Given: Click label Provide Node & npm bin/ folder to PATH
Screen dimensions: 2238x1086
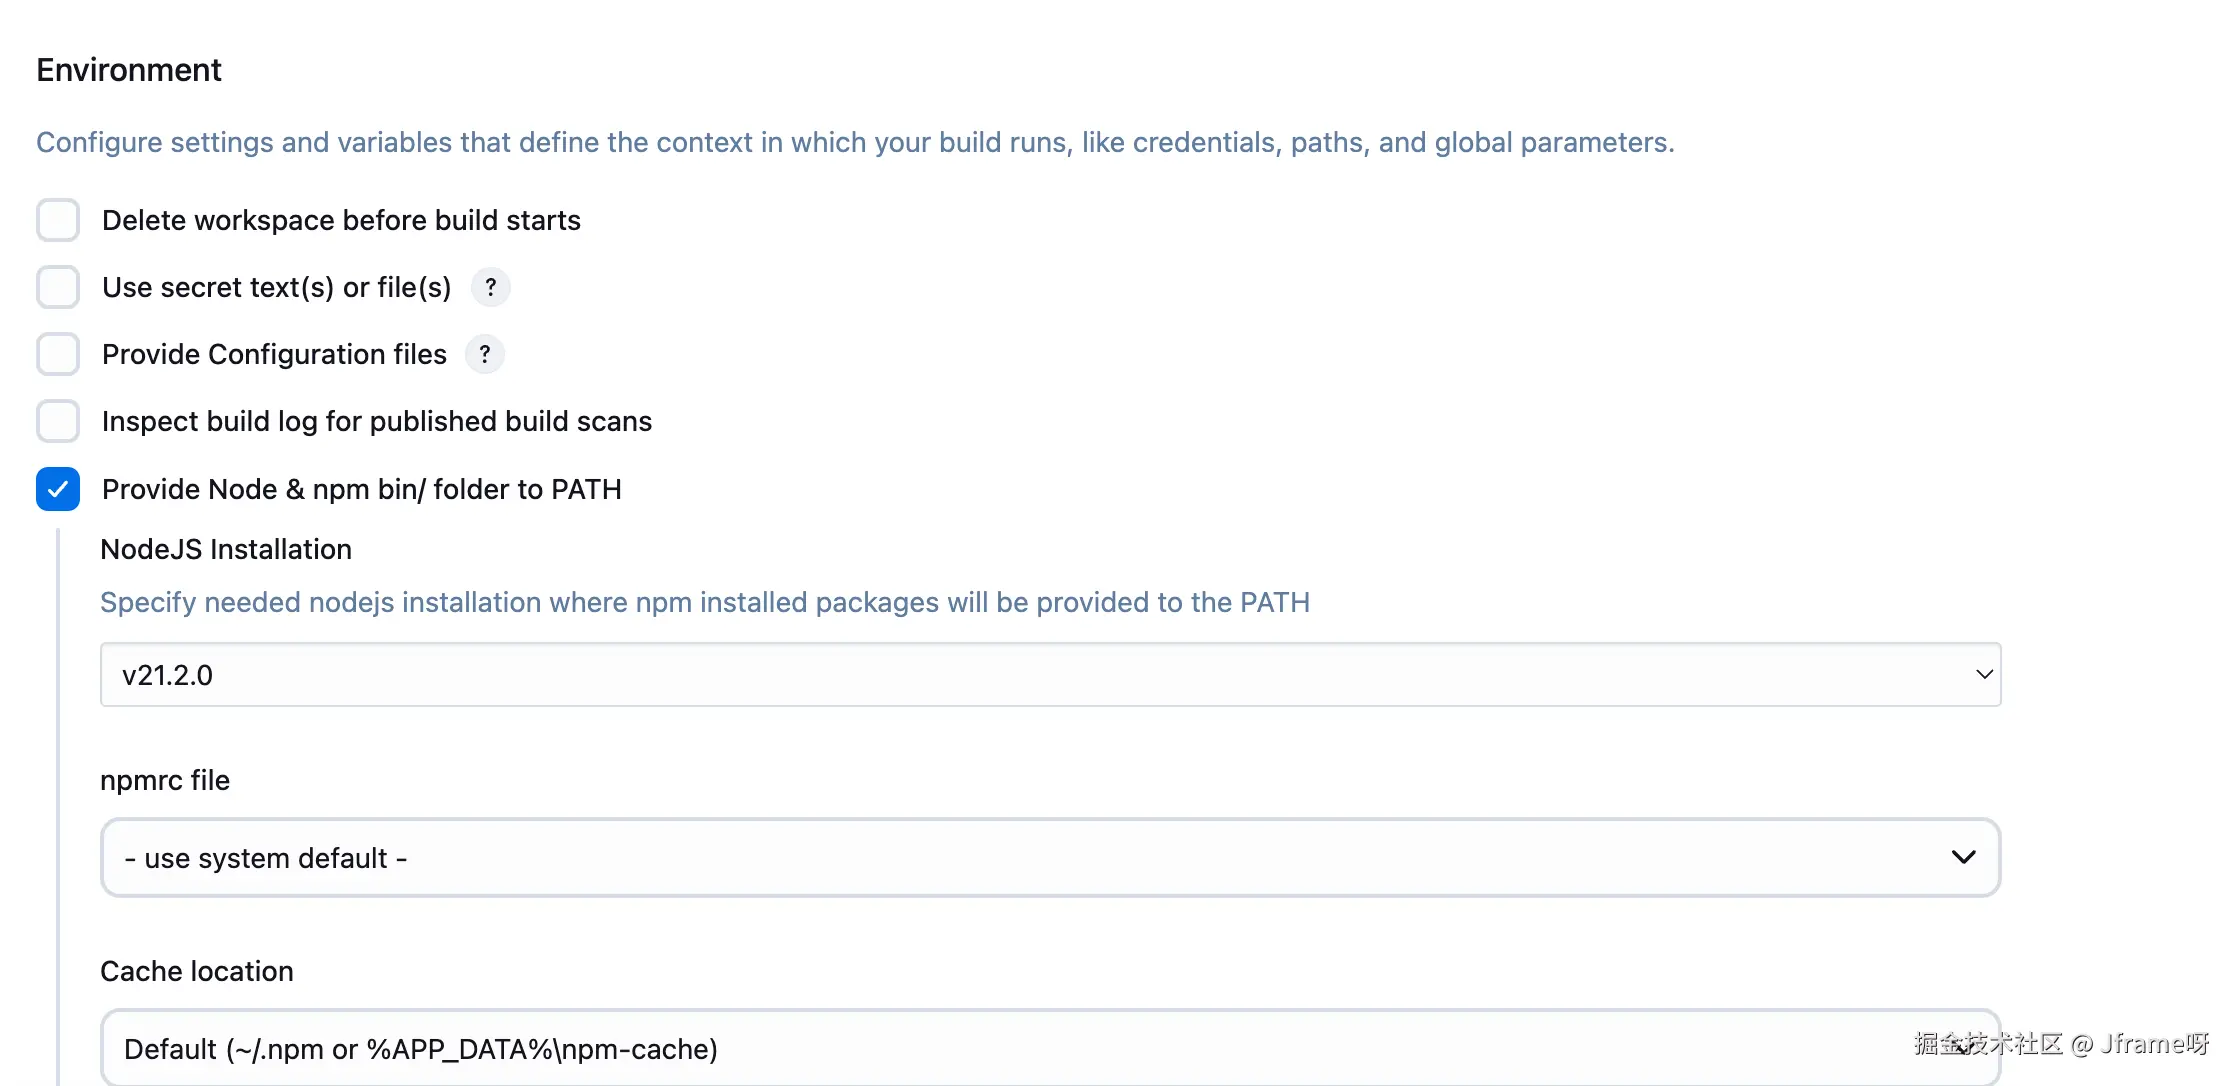Looking at the screenshot, I should click(x=361, y=490).
